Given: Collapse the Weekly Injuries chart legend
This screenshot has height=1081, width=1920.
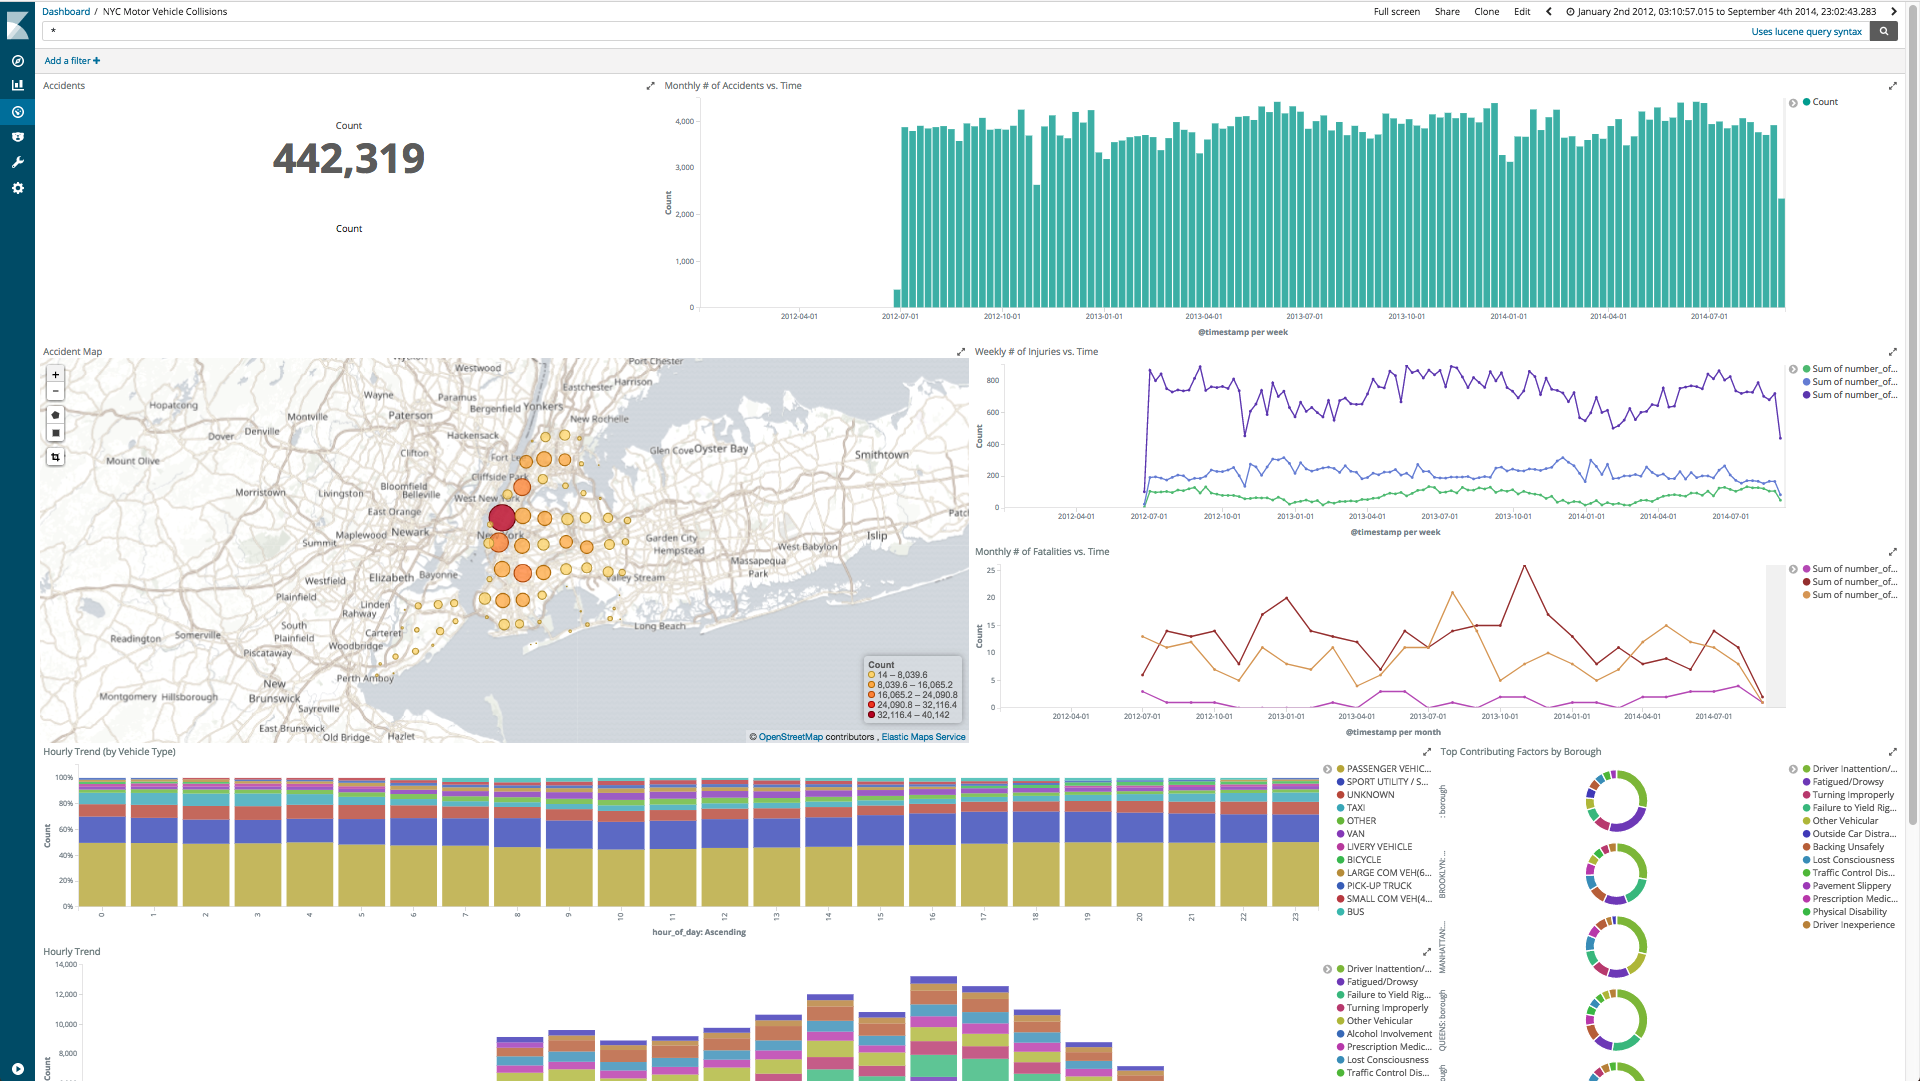Looking at the screenshot, I should pyautogui.click(x=1793, y=369).
